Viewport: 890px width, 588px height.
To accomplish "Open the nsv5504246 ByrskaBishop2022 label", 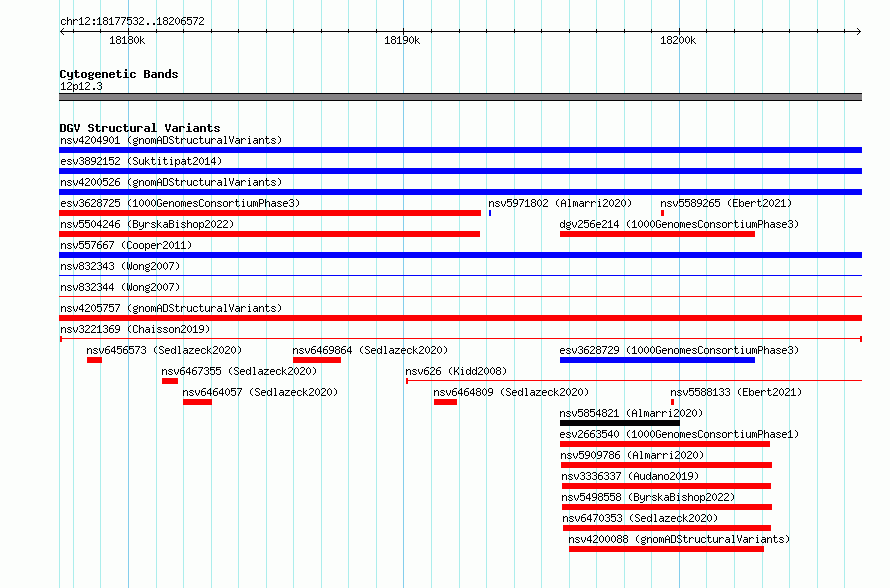I will pyautogui.click(x=147, y=224).
